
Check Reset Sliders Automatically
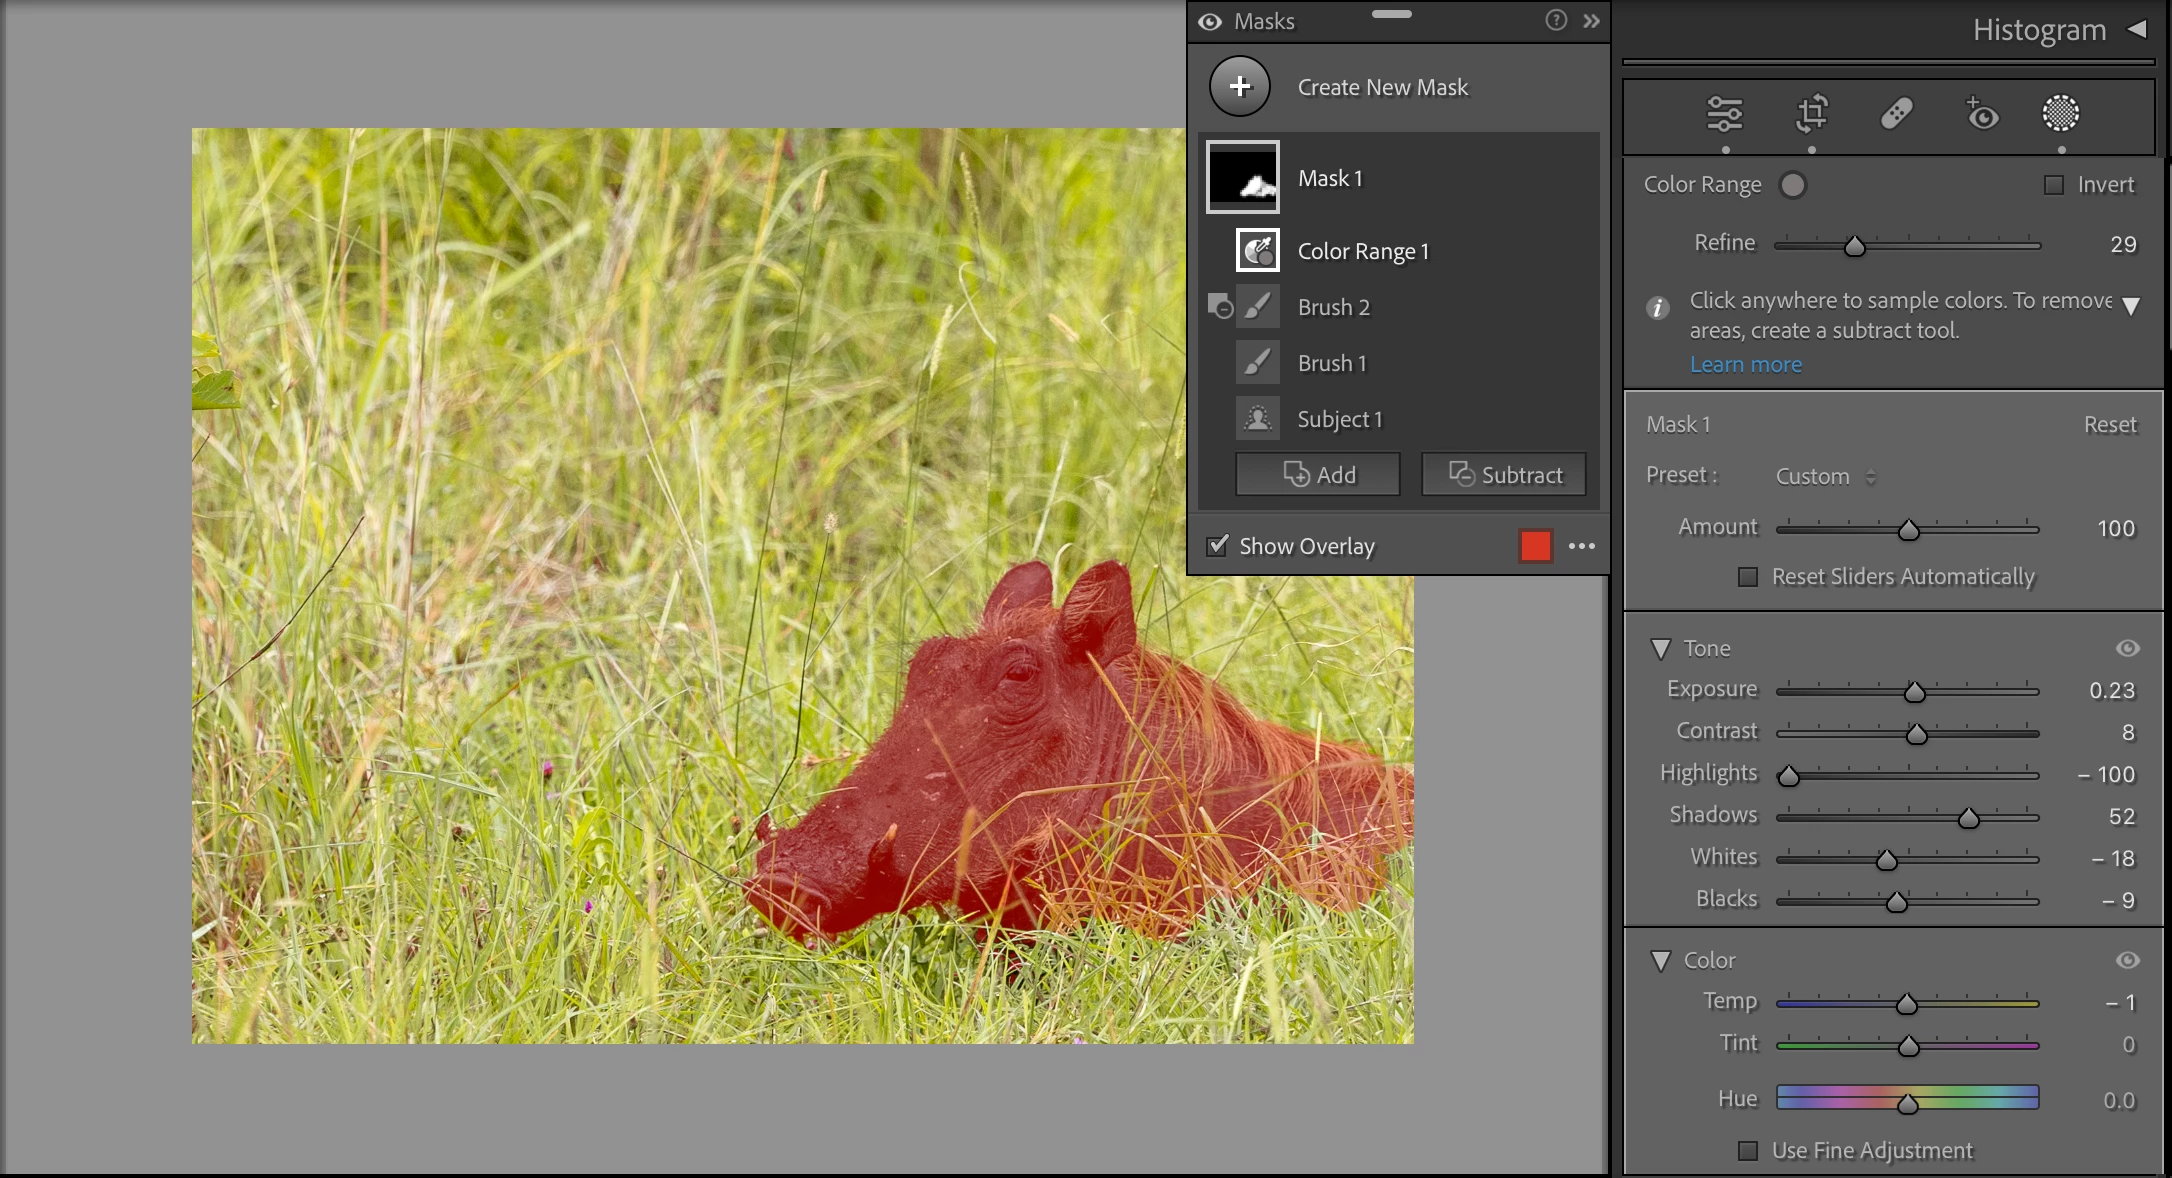point(1748,577)
